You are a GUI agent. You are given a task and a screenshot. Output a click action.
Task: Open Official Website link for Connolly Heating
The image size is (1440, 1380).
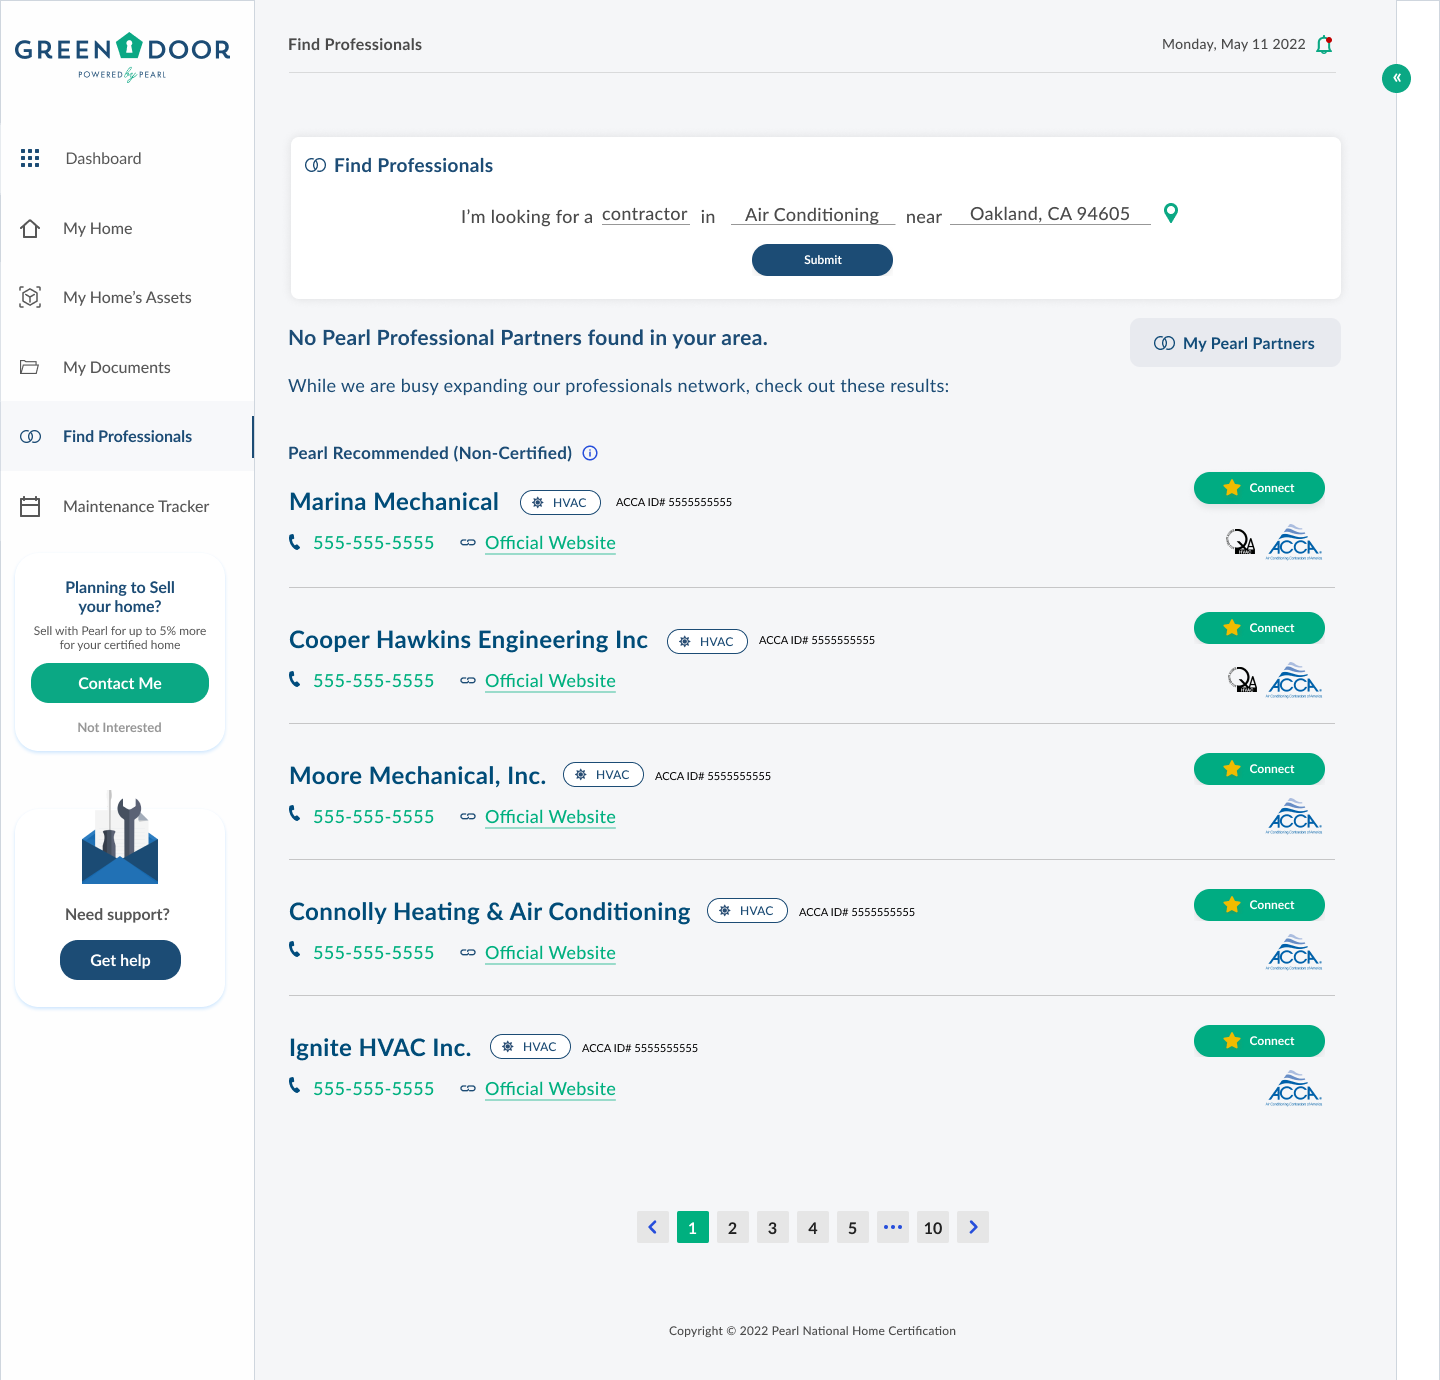point(550,953)
